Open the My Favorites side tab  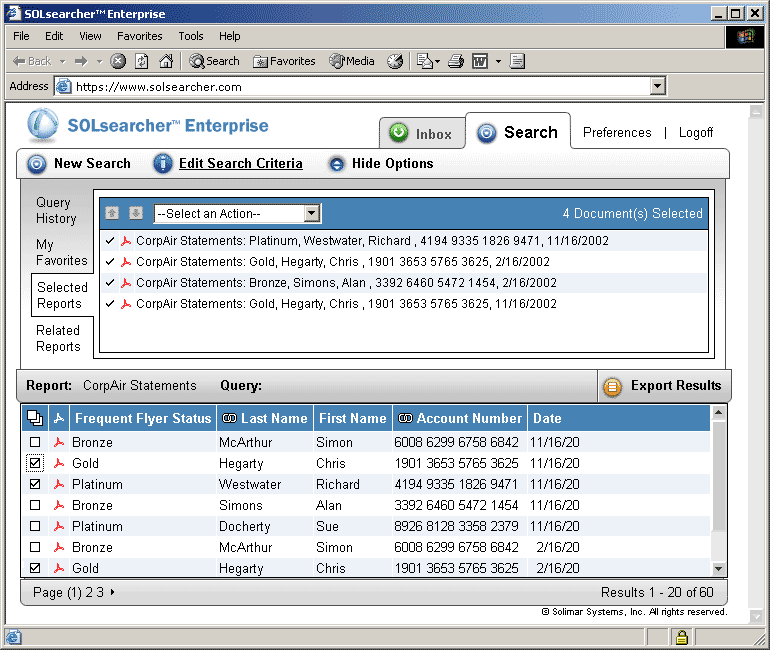click(61, 252)
